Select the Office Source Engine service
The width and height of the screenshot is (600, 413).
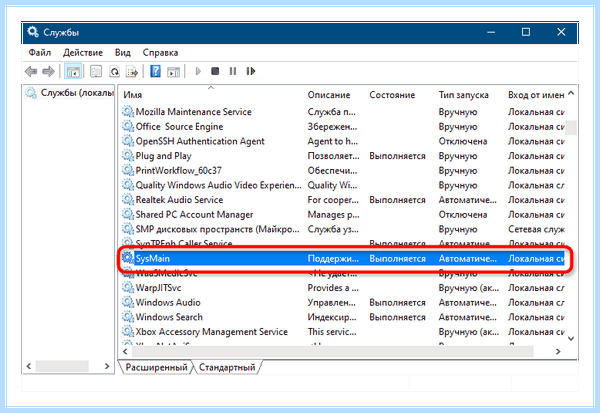pos(343,126)
